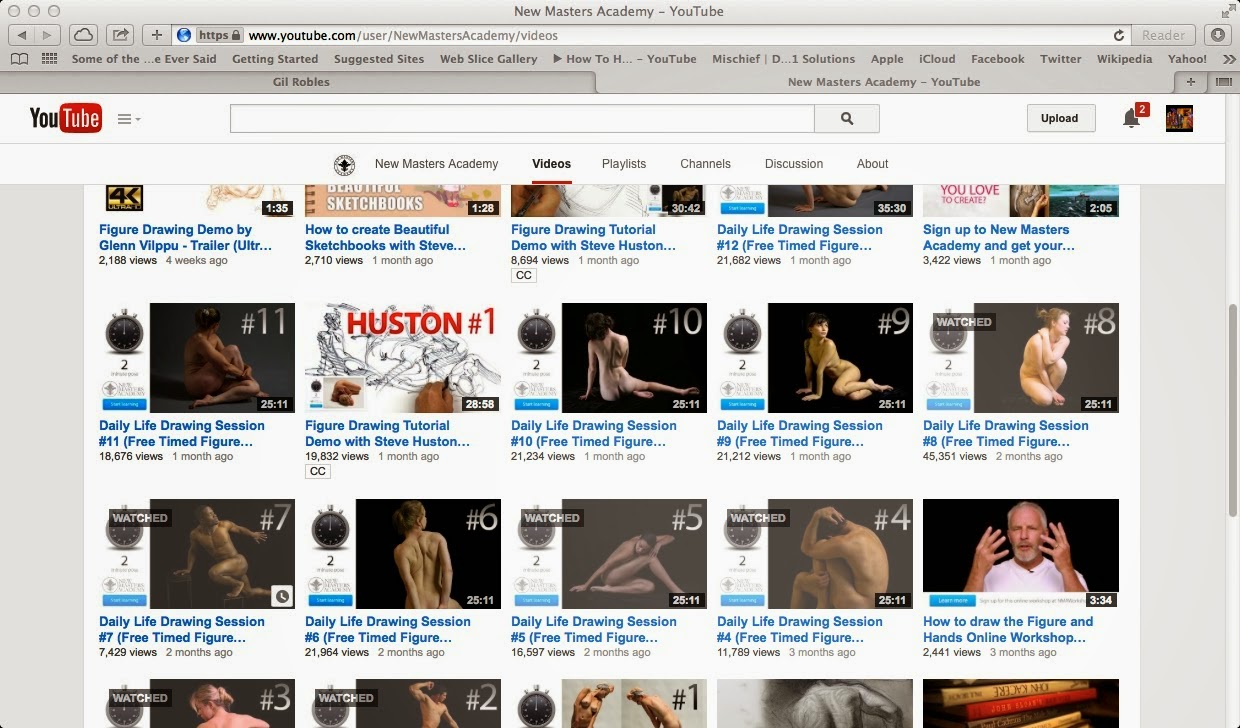Click the YouTube search field
Image resolution: width=1240 pixels, height=728 pixels.
point(522,118)
